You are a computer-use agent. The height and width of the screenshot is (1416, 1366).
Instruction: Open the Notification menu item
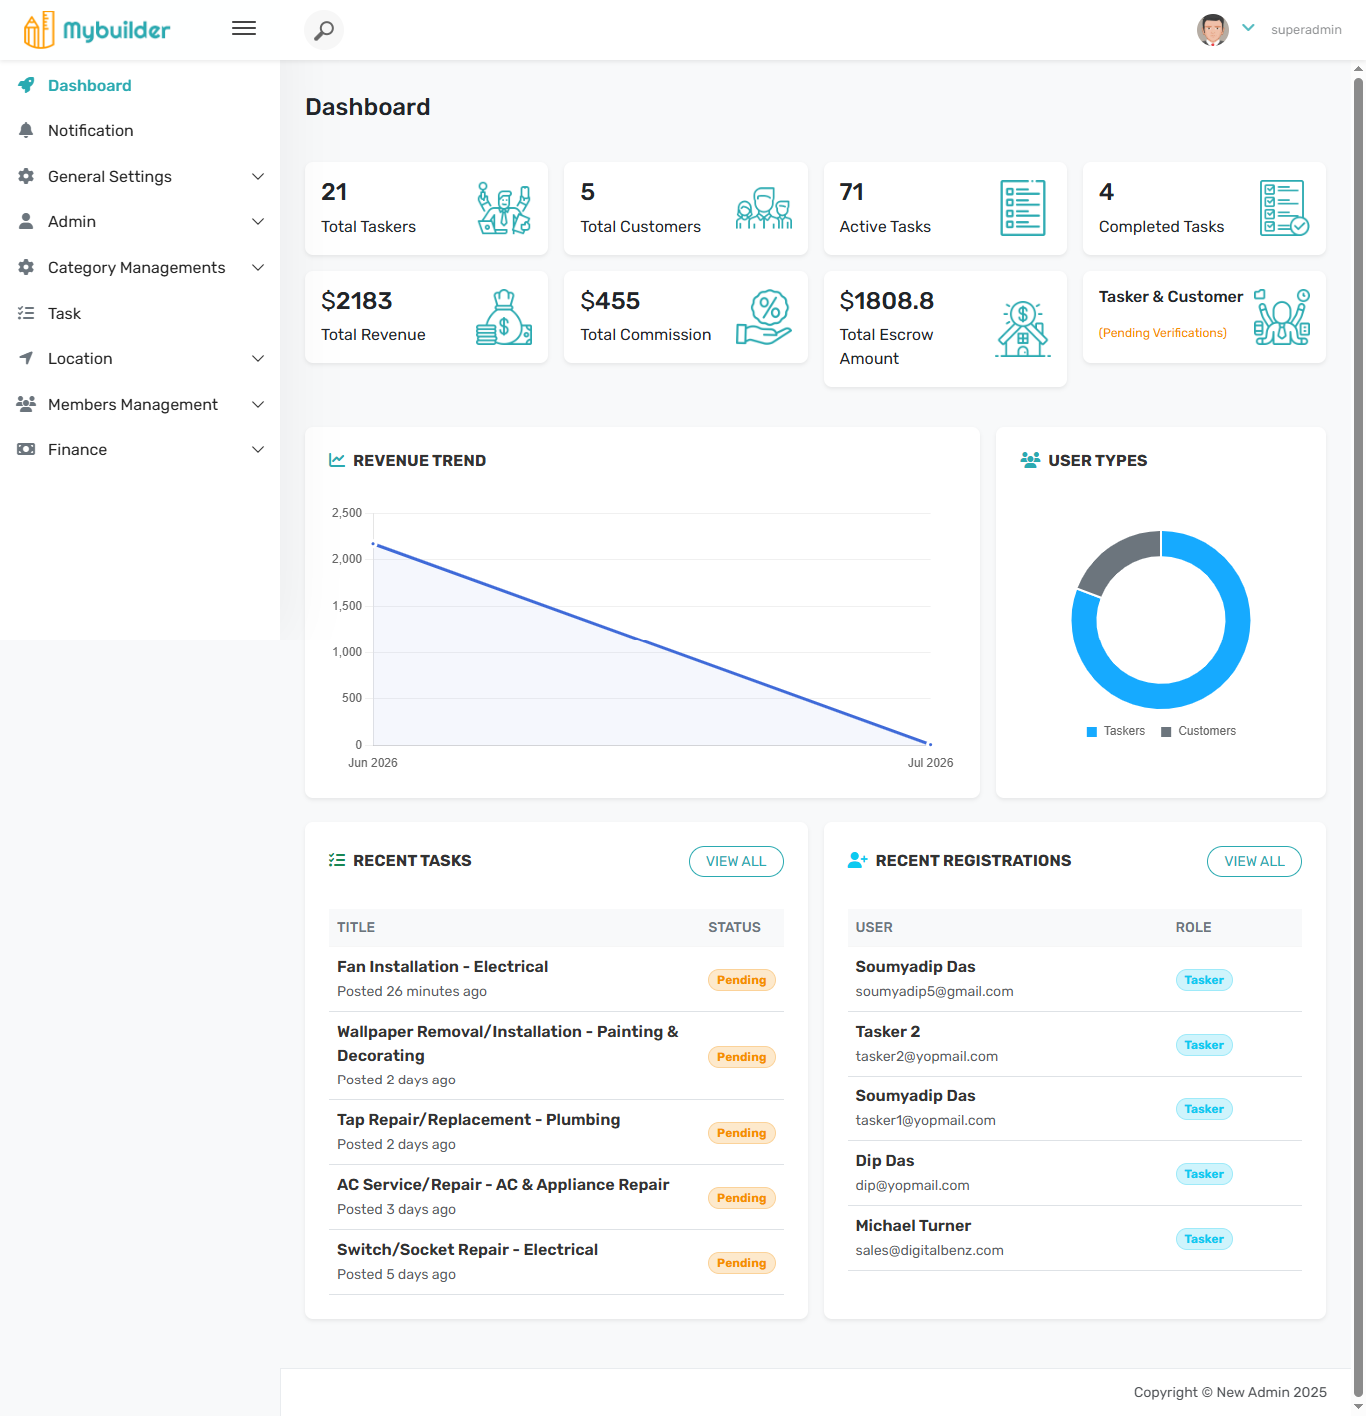click(140, 130)
